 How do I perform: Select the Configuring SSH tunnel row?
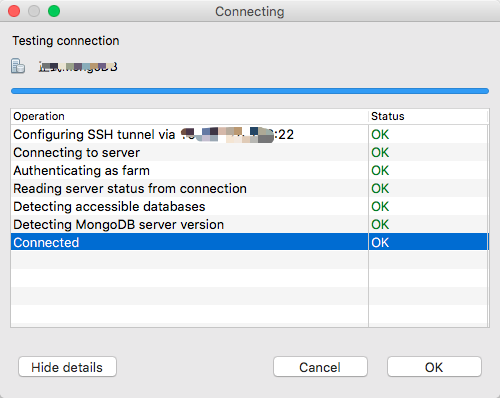pos(250,134)
